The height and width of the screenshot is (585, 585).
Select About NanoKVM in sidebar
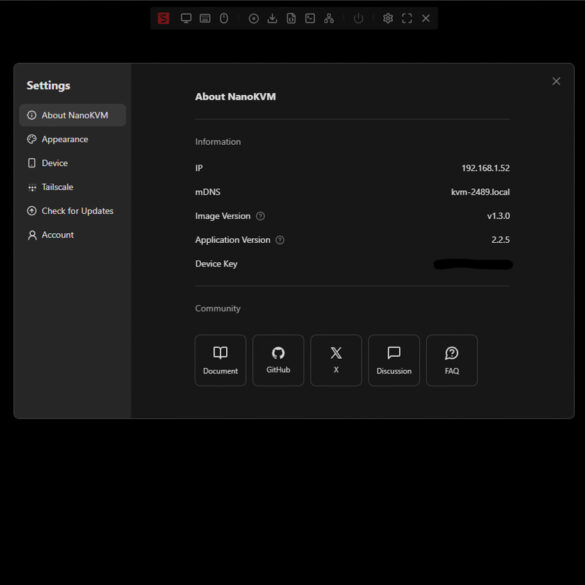(73, 115)
